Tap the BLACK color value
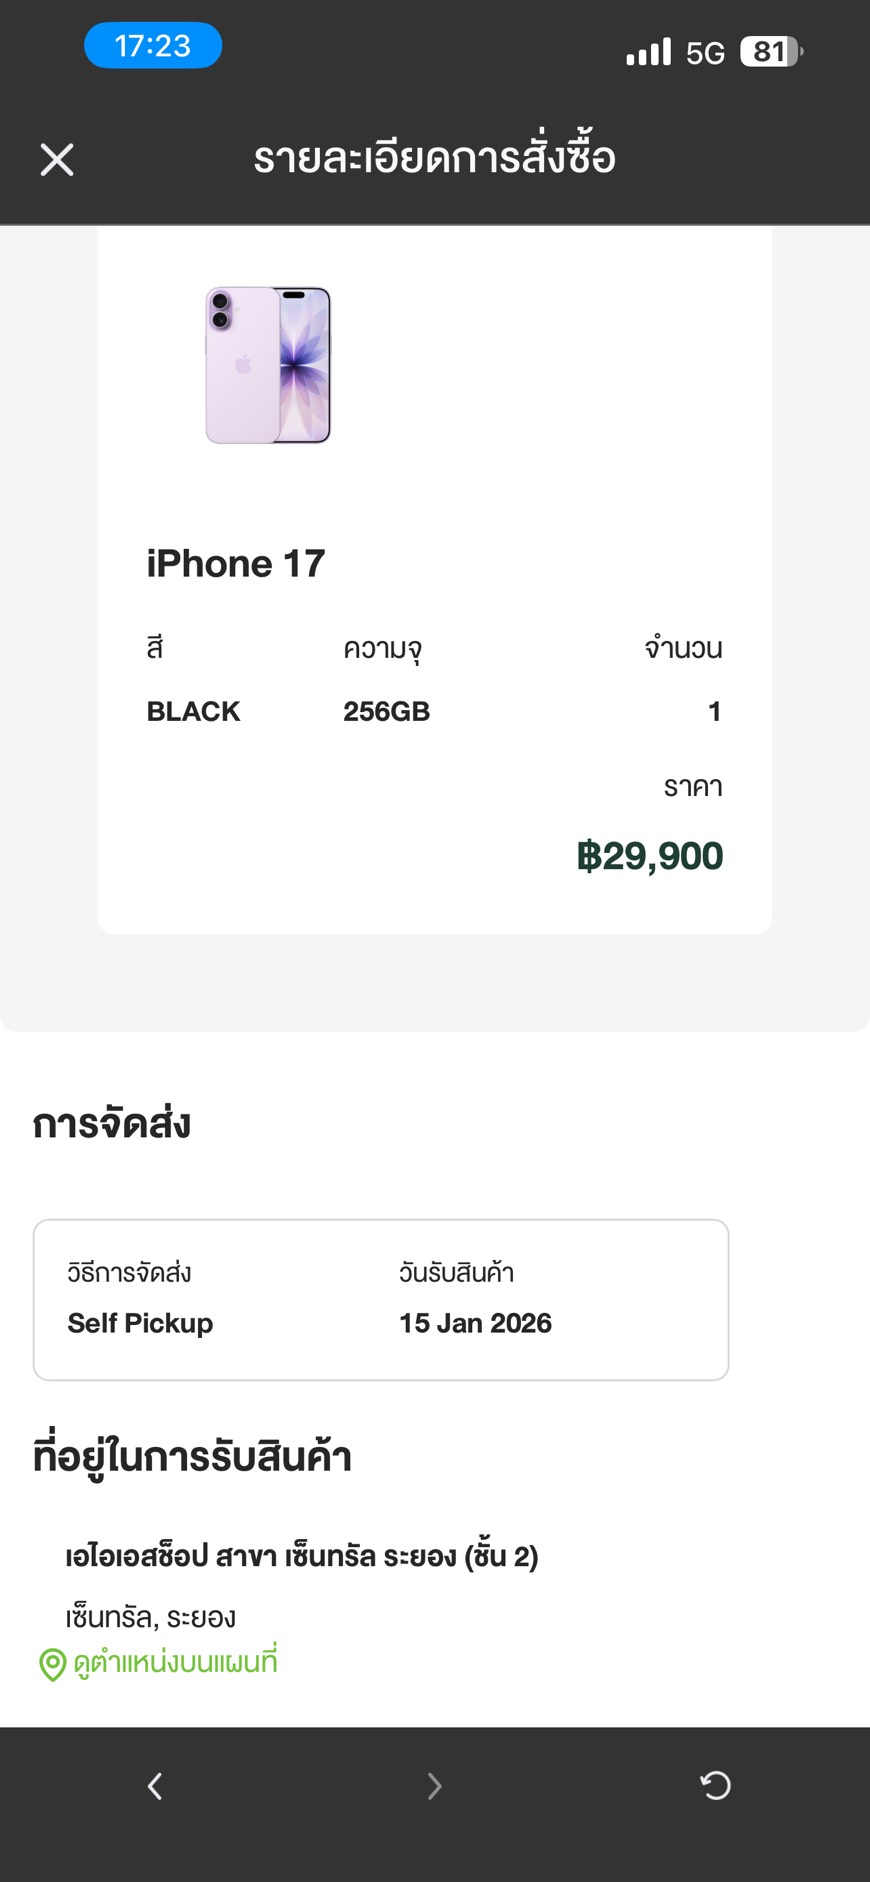This screenshot has height=1882, width=870. [193, 711]
